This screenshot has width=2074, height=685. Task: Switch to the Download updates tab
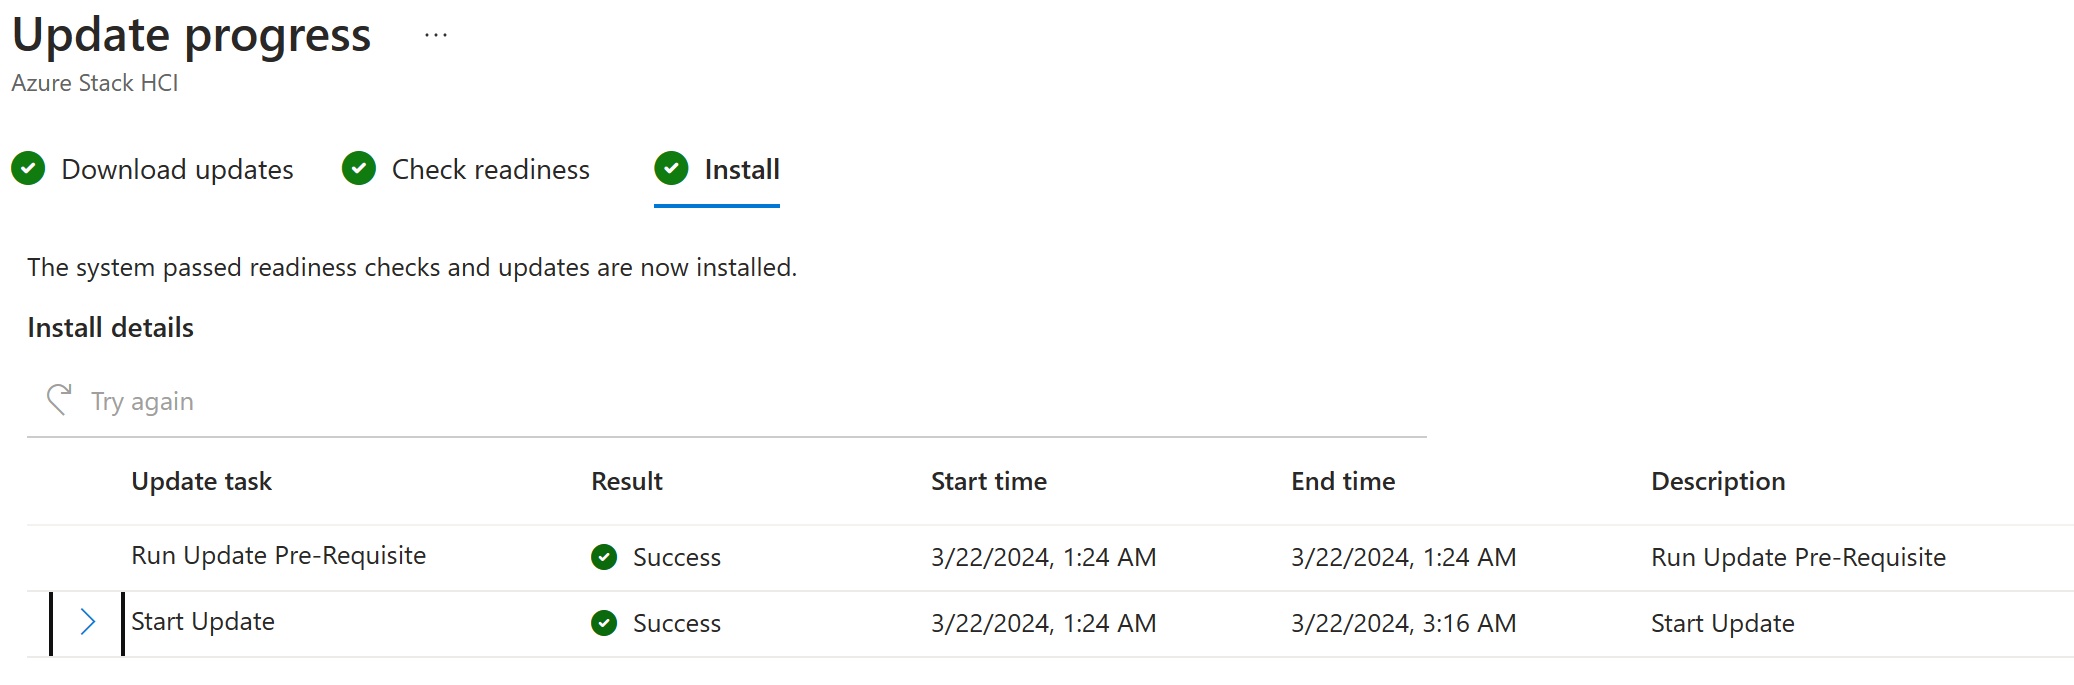coord(152,169)
